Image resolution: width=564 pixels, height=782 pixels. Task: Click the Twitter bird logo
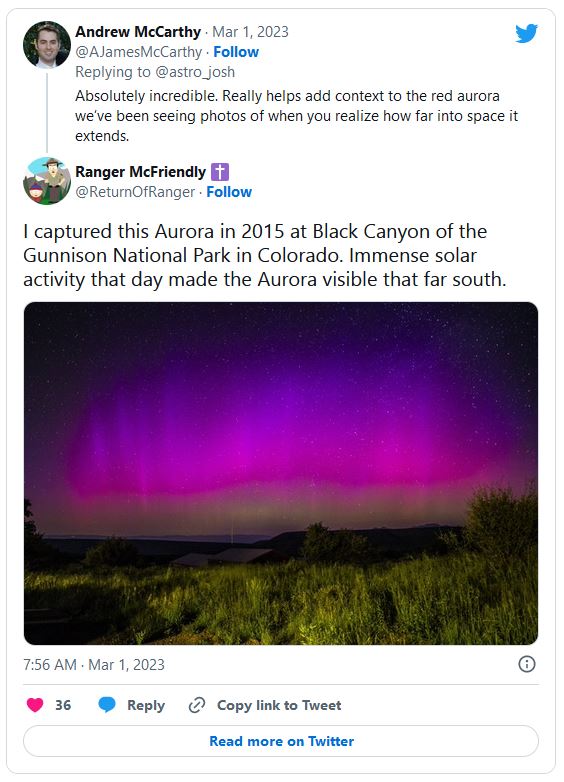click(x=526, y=33)
